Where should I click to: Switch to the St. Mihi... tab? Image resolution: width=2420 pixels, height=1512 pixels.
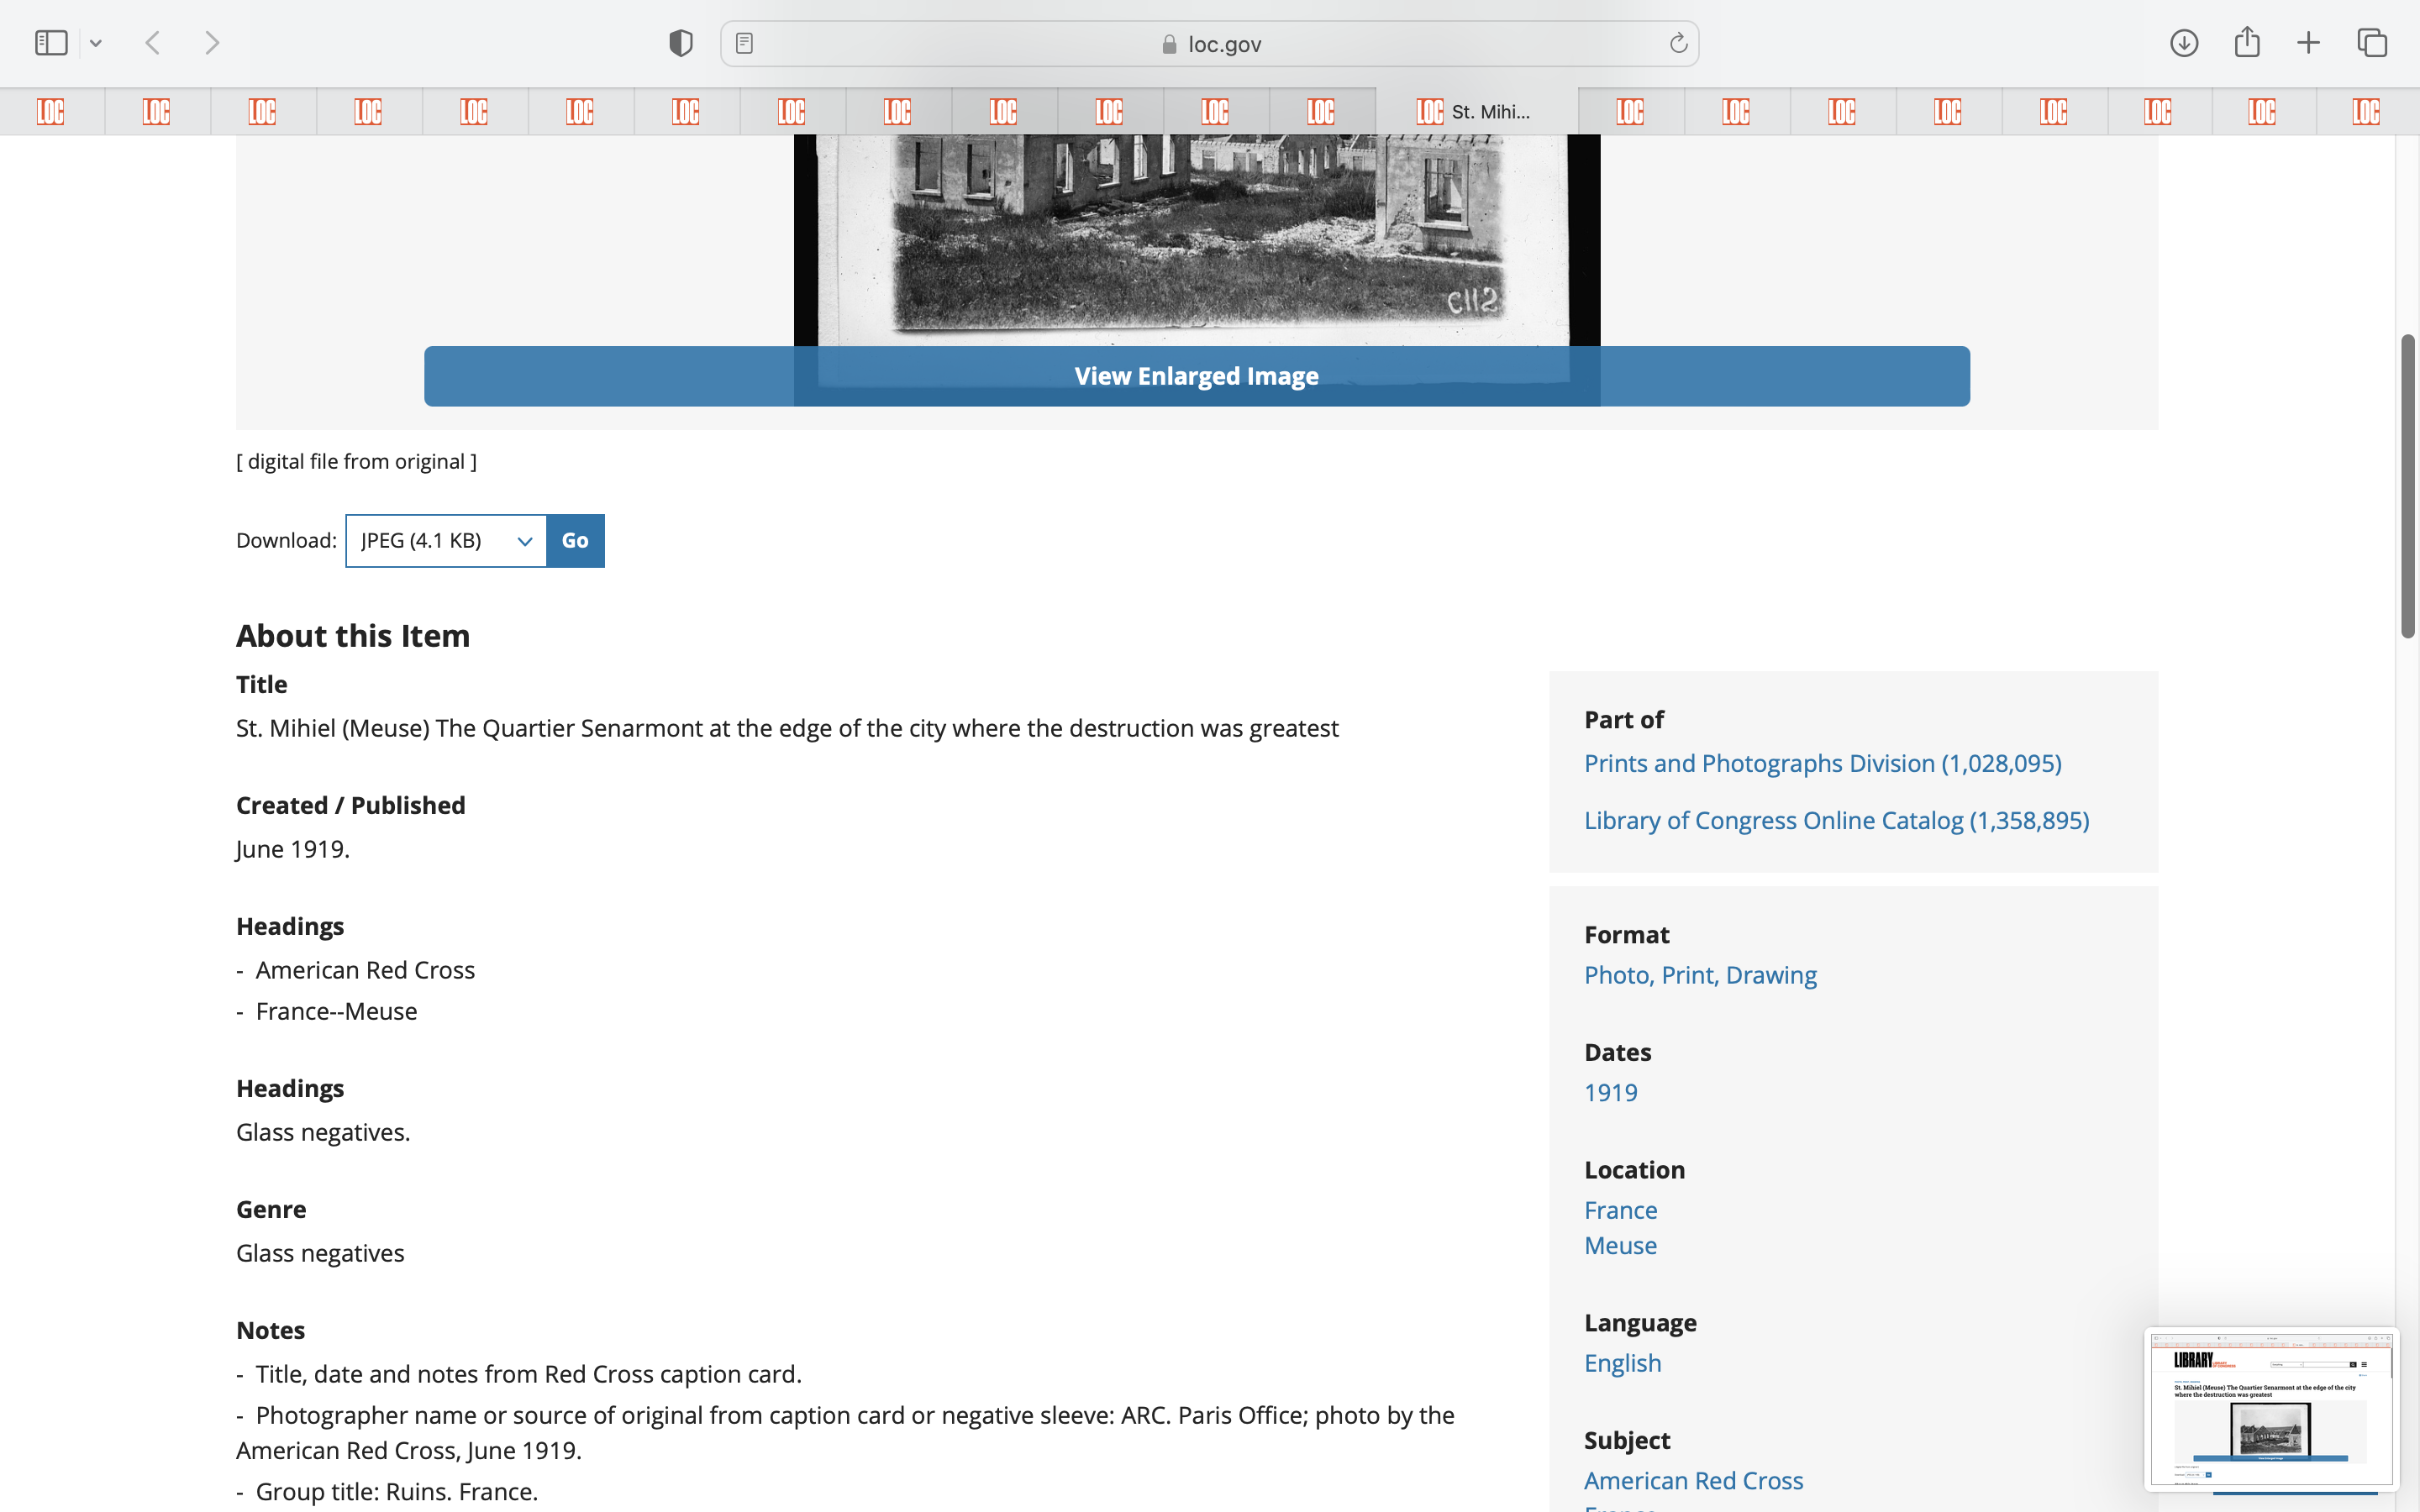click(1476, 111)
